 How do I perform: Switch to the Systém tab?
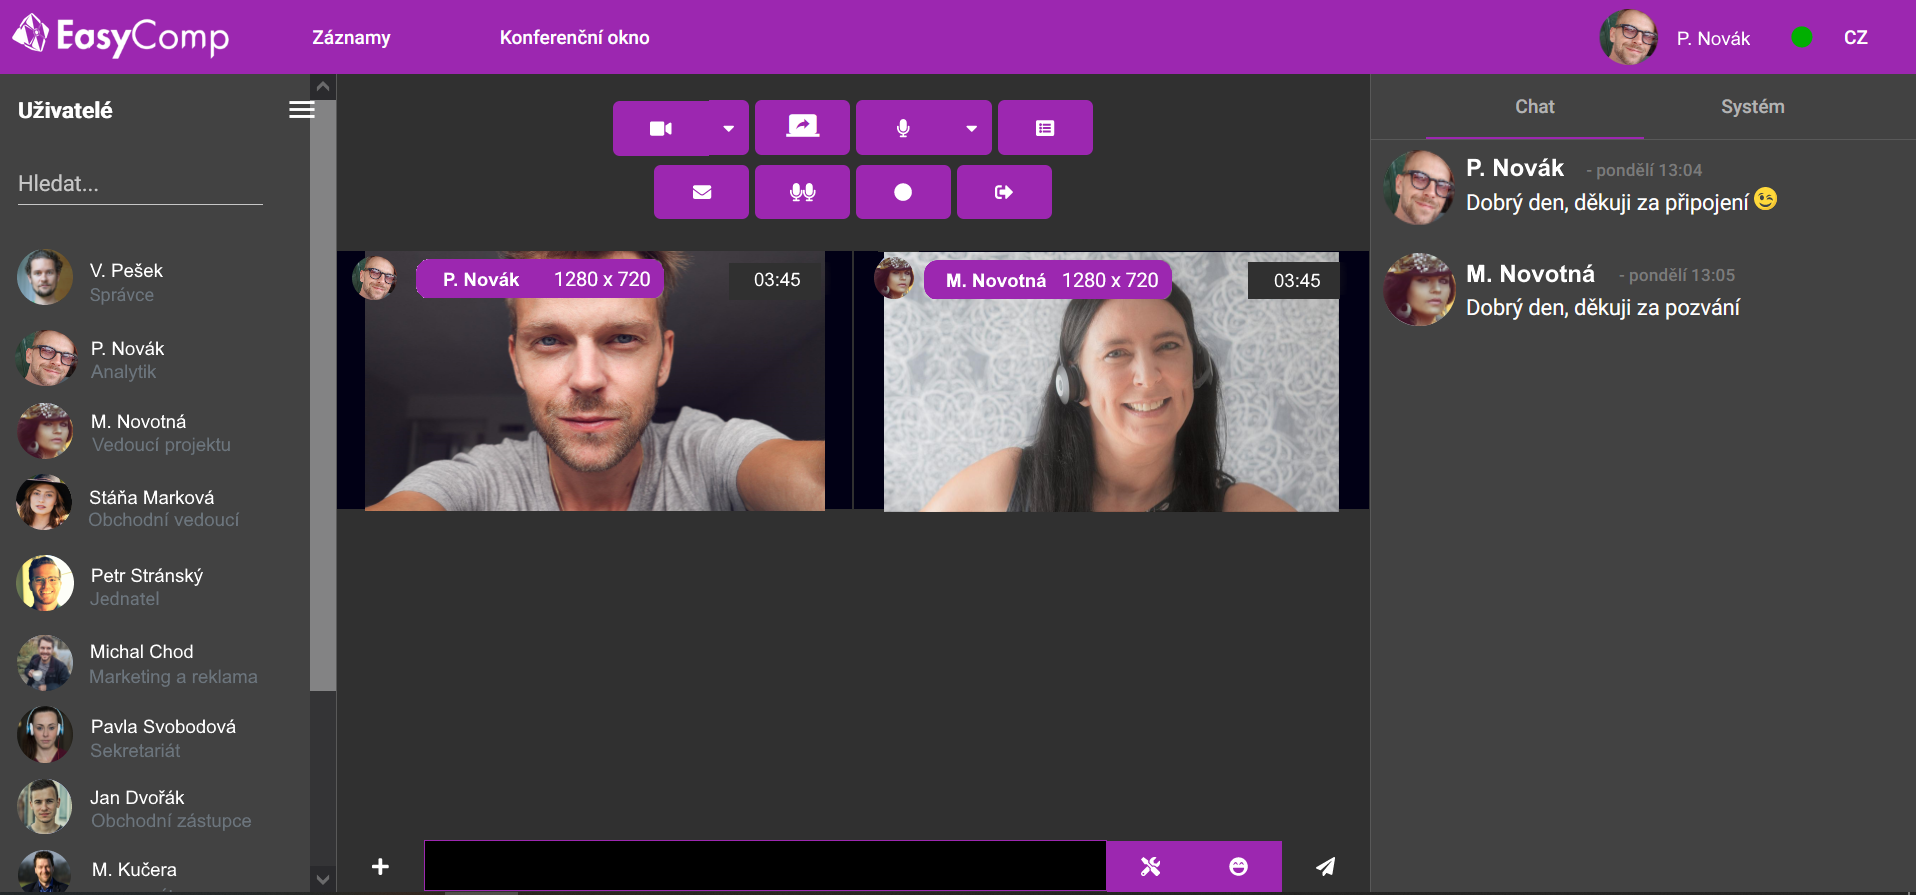(x=1752, y=107)
